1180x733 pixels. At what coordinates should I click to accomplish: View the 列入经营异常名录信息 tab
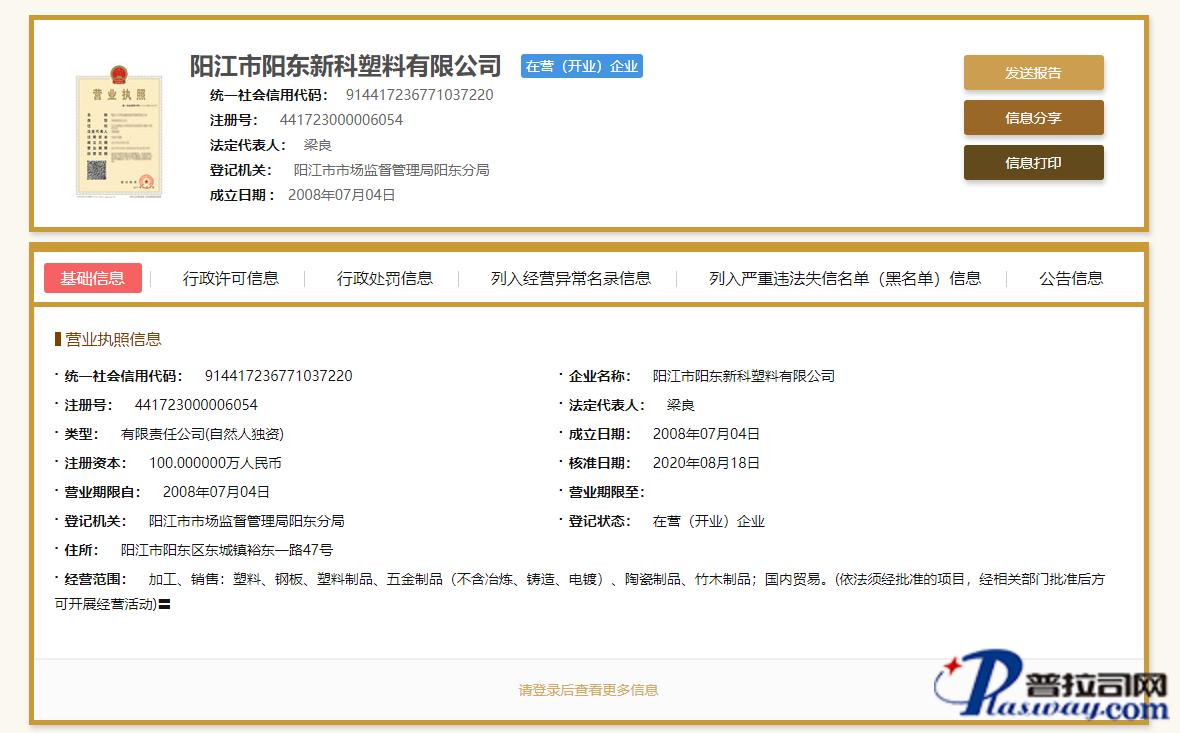[x=570, y=278]
